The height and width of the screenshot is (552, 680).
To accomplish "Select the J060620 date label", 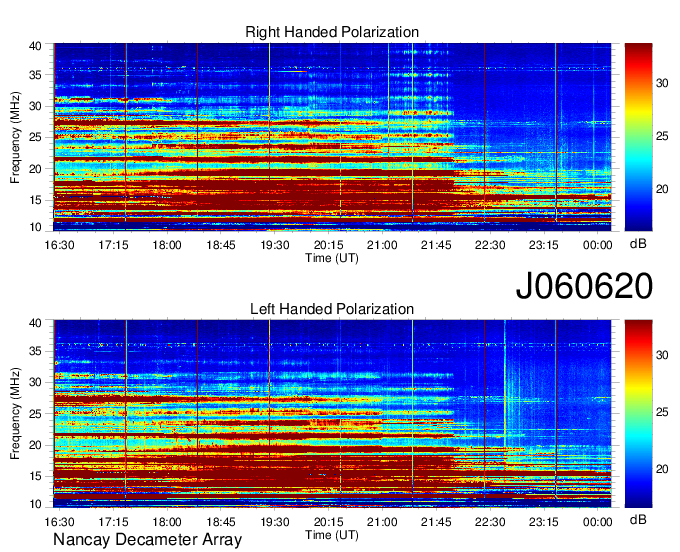I will pyautogui.click(x=584, y=285).
